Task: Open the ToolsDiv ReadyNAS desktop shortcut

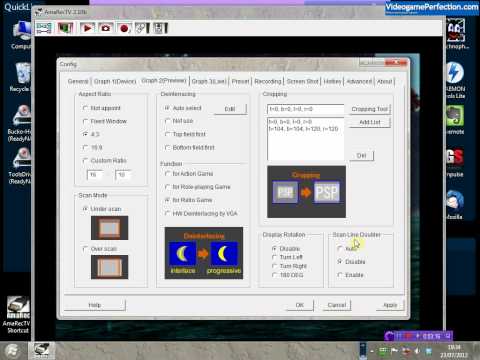Action: (21, 166)
